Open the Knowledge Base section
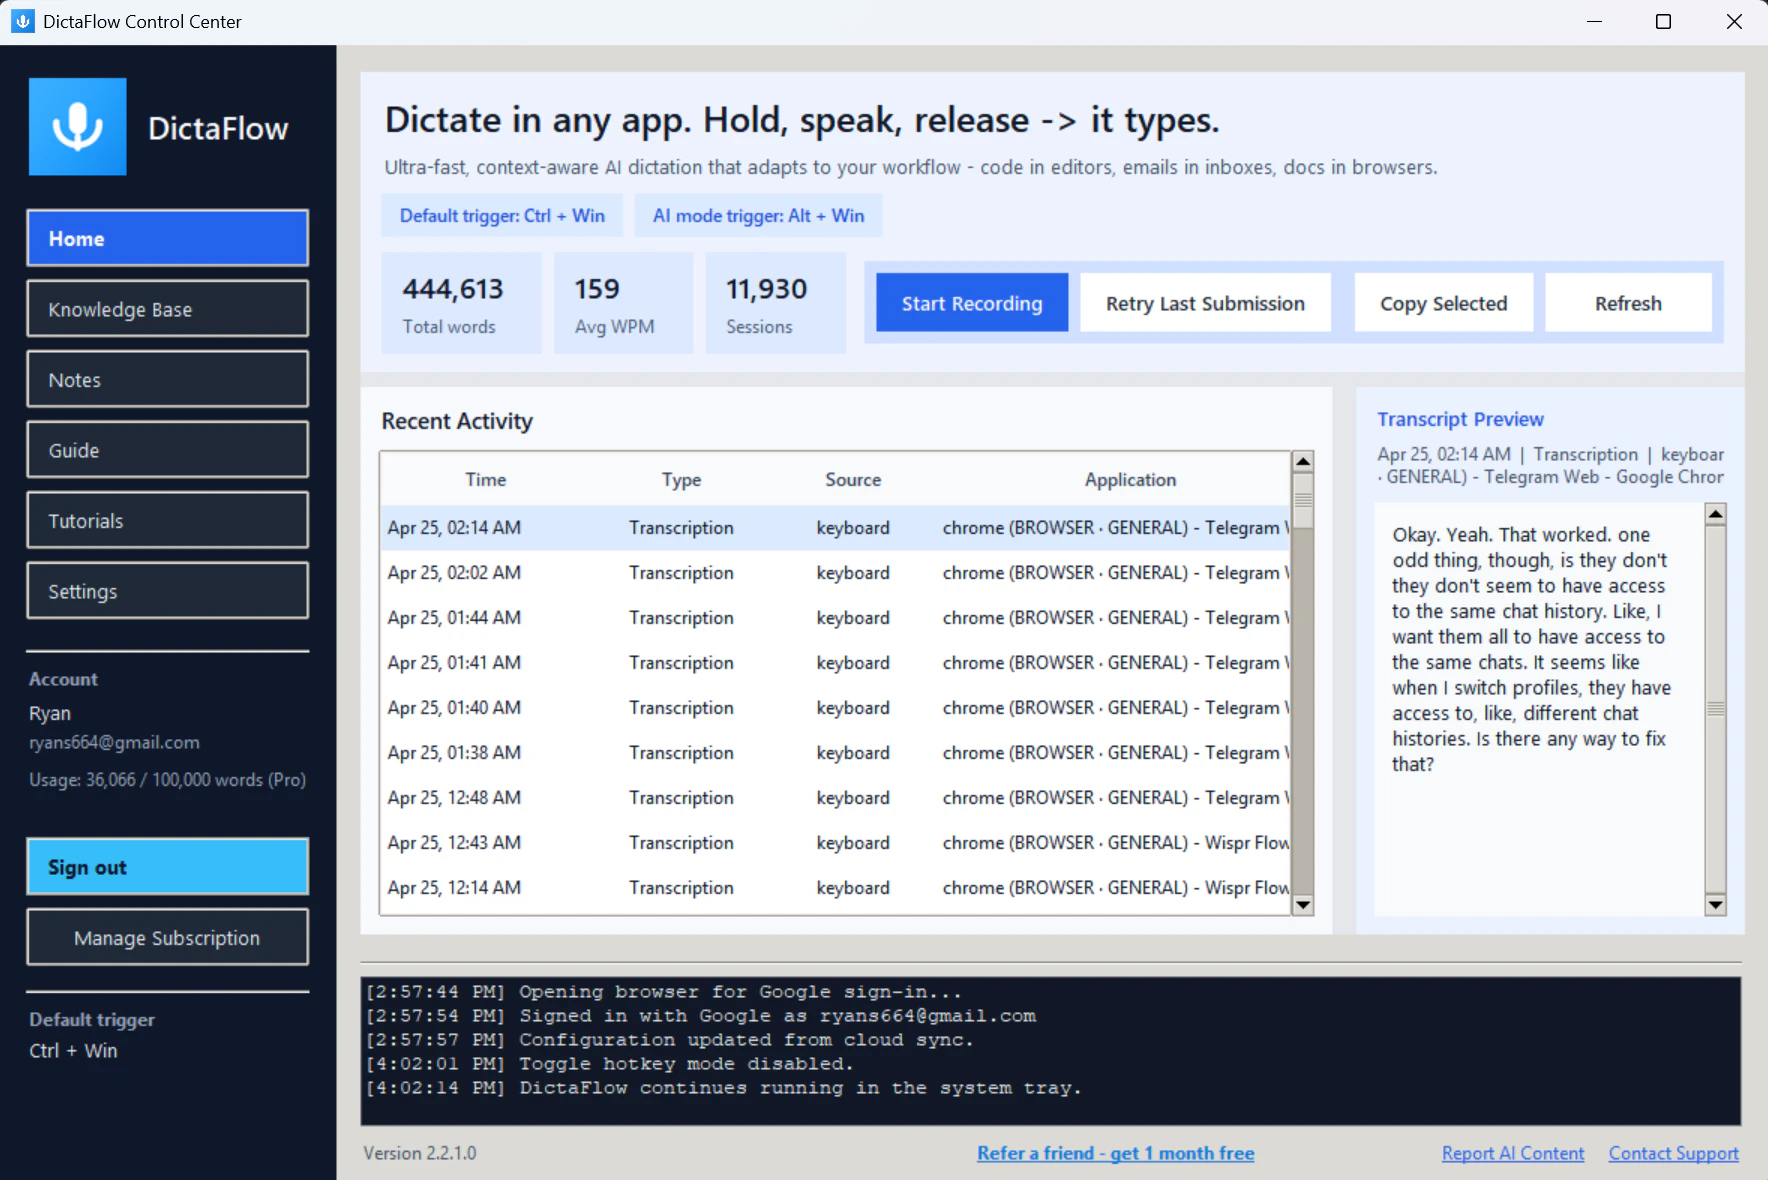The height and width of the screenshot is (1180, 1768). (168, 309)
